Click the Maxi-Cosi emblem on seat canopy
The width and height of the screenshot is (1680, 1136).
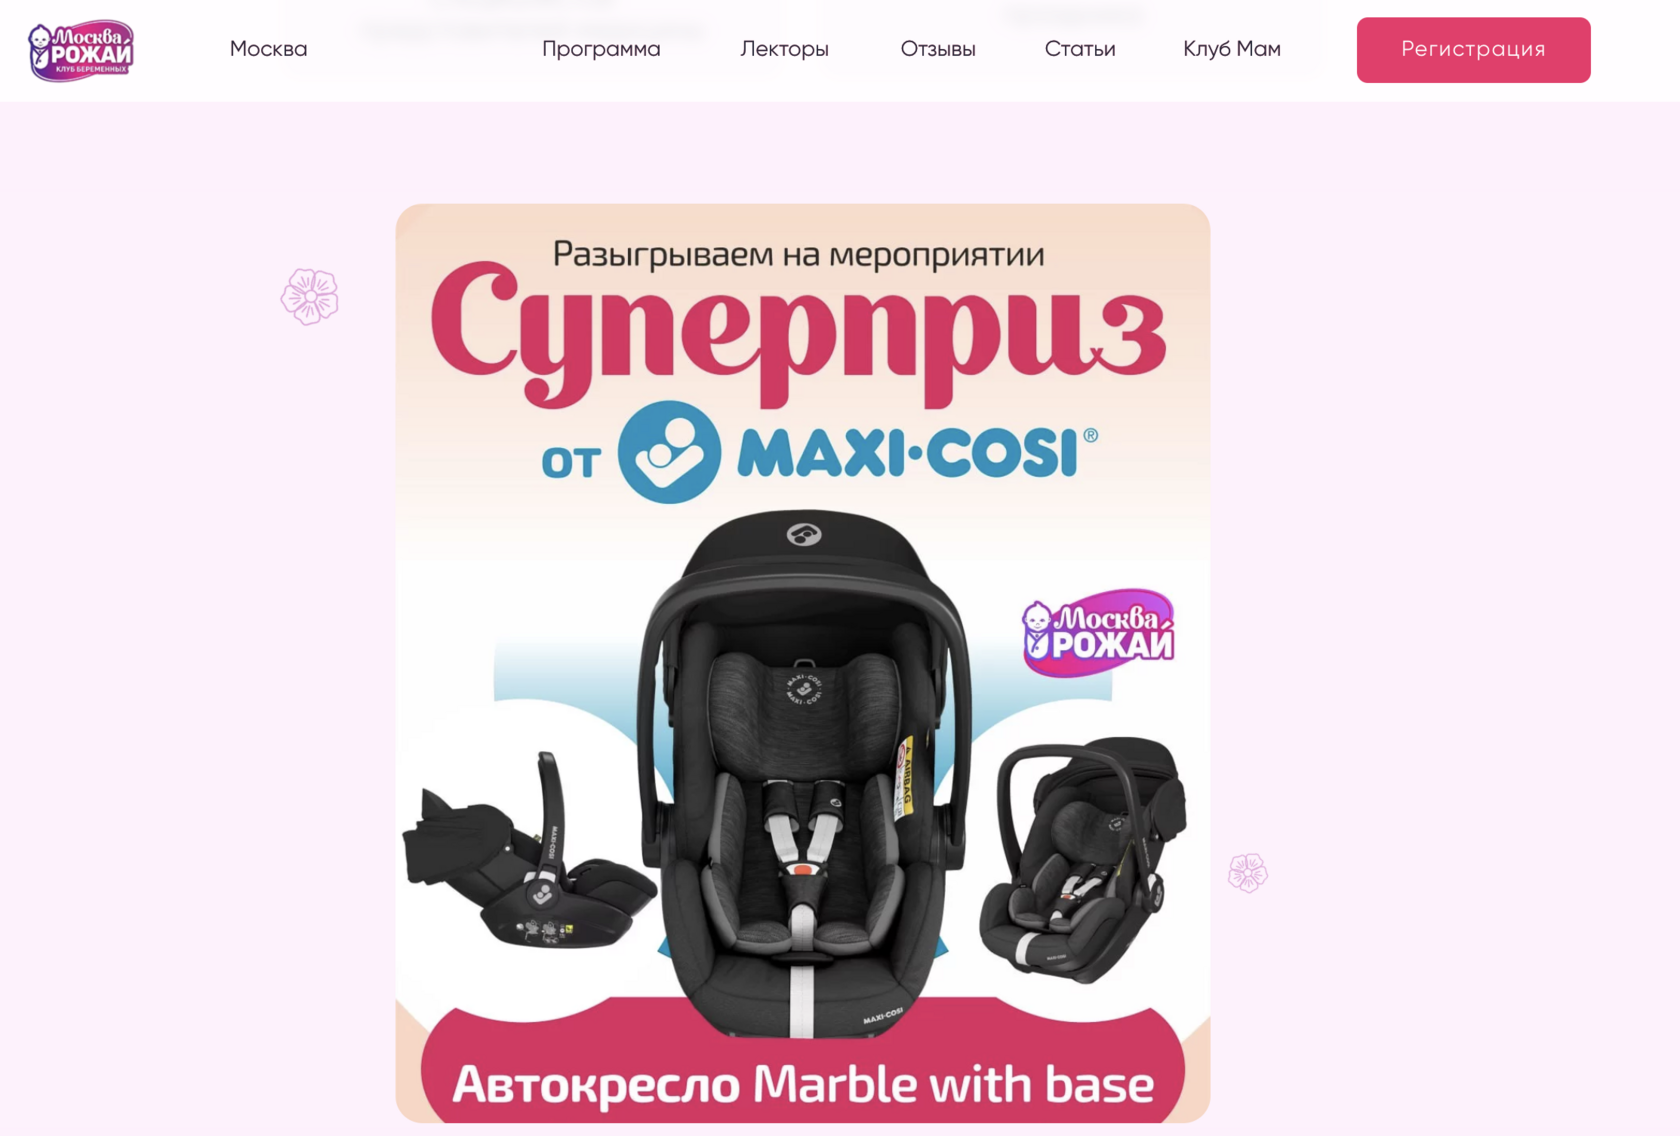pyautogui.click(x=804, y=535)
